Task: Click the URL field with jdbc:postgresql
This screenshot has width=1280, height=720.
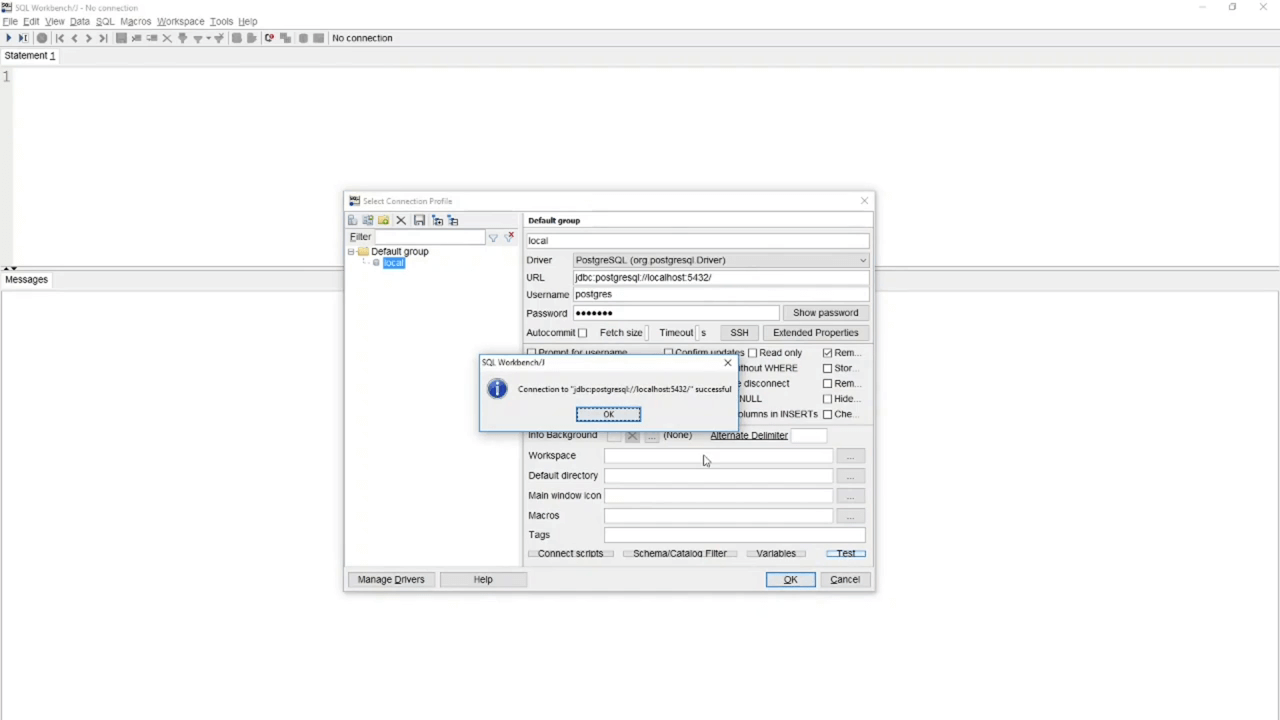Action: pos(720,278)
